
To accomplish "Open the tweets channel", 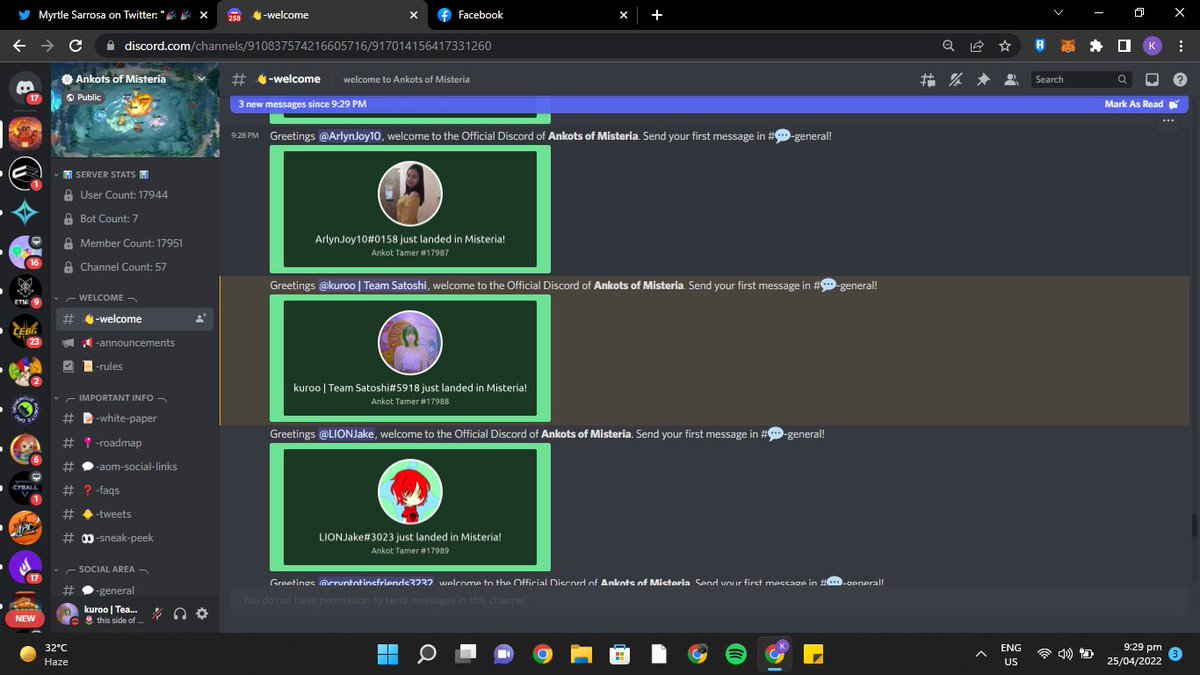I will (x=134, y=514).
